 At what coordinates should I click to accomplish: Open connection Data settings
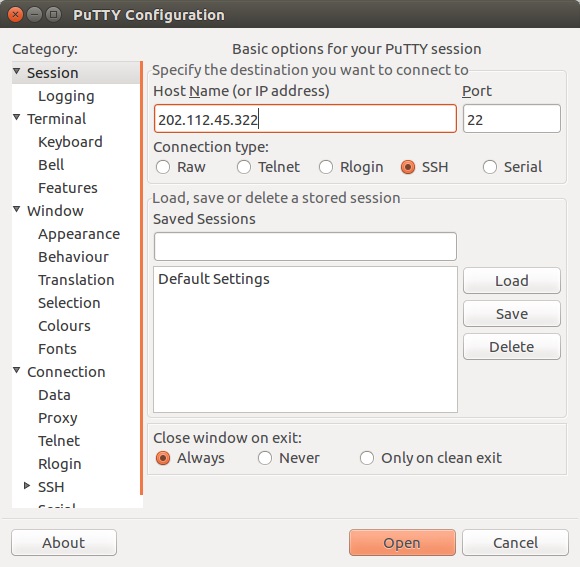click(54, 395)
